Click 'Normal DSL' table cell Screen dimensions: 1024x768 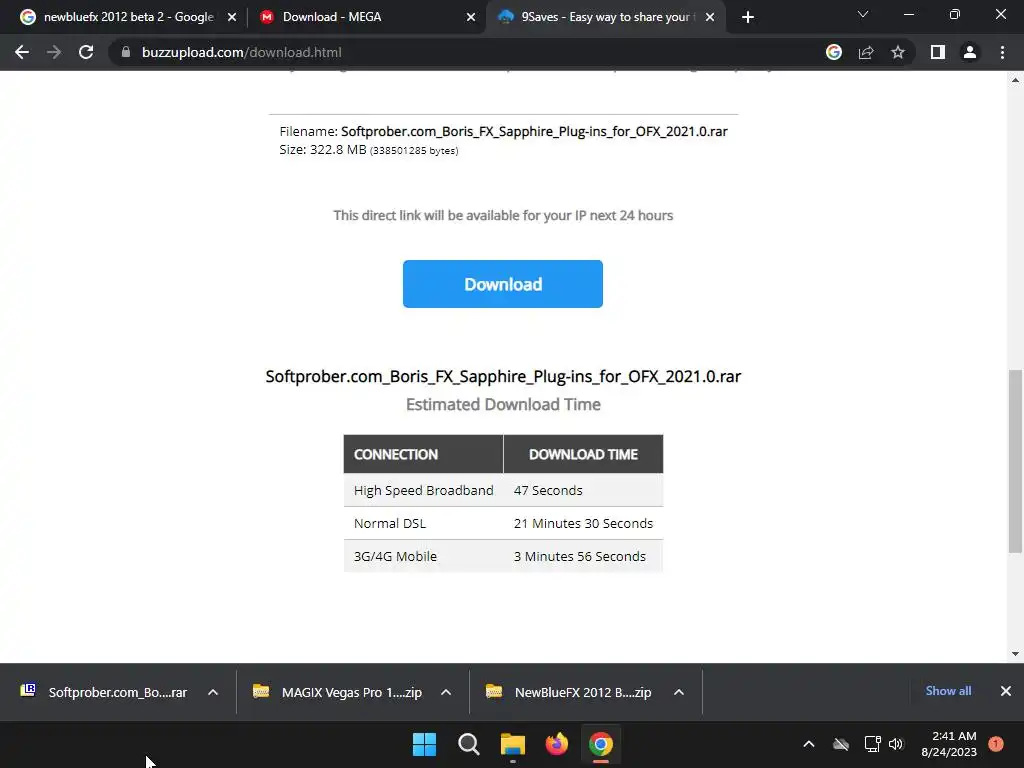click(x=423, y=523)
